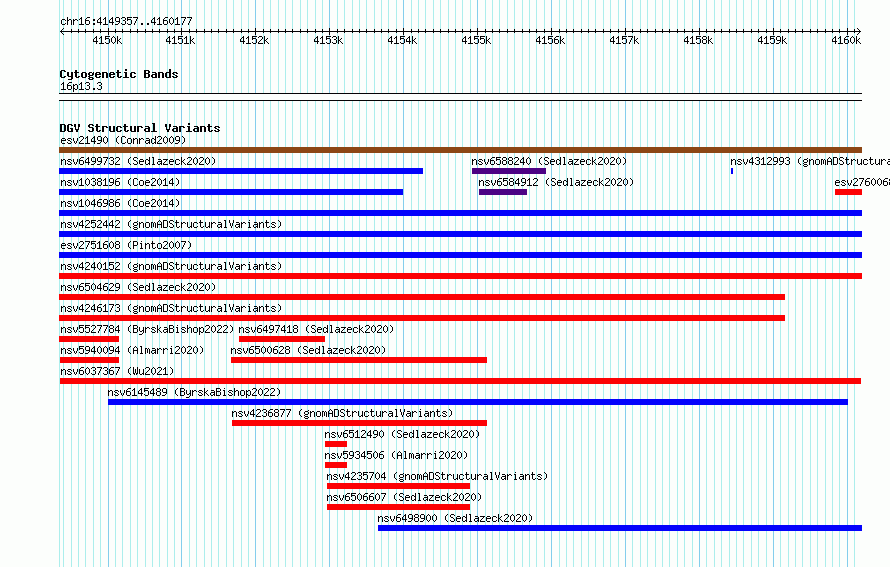Open nsv6500628 (Sedlazeck2020) label
890x567 pixels.
(308, 350)
